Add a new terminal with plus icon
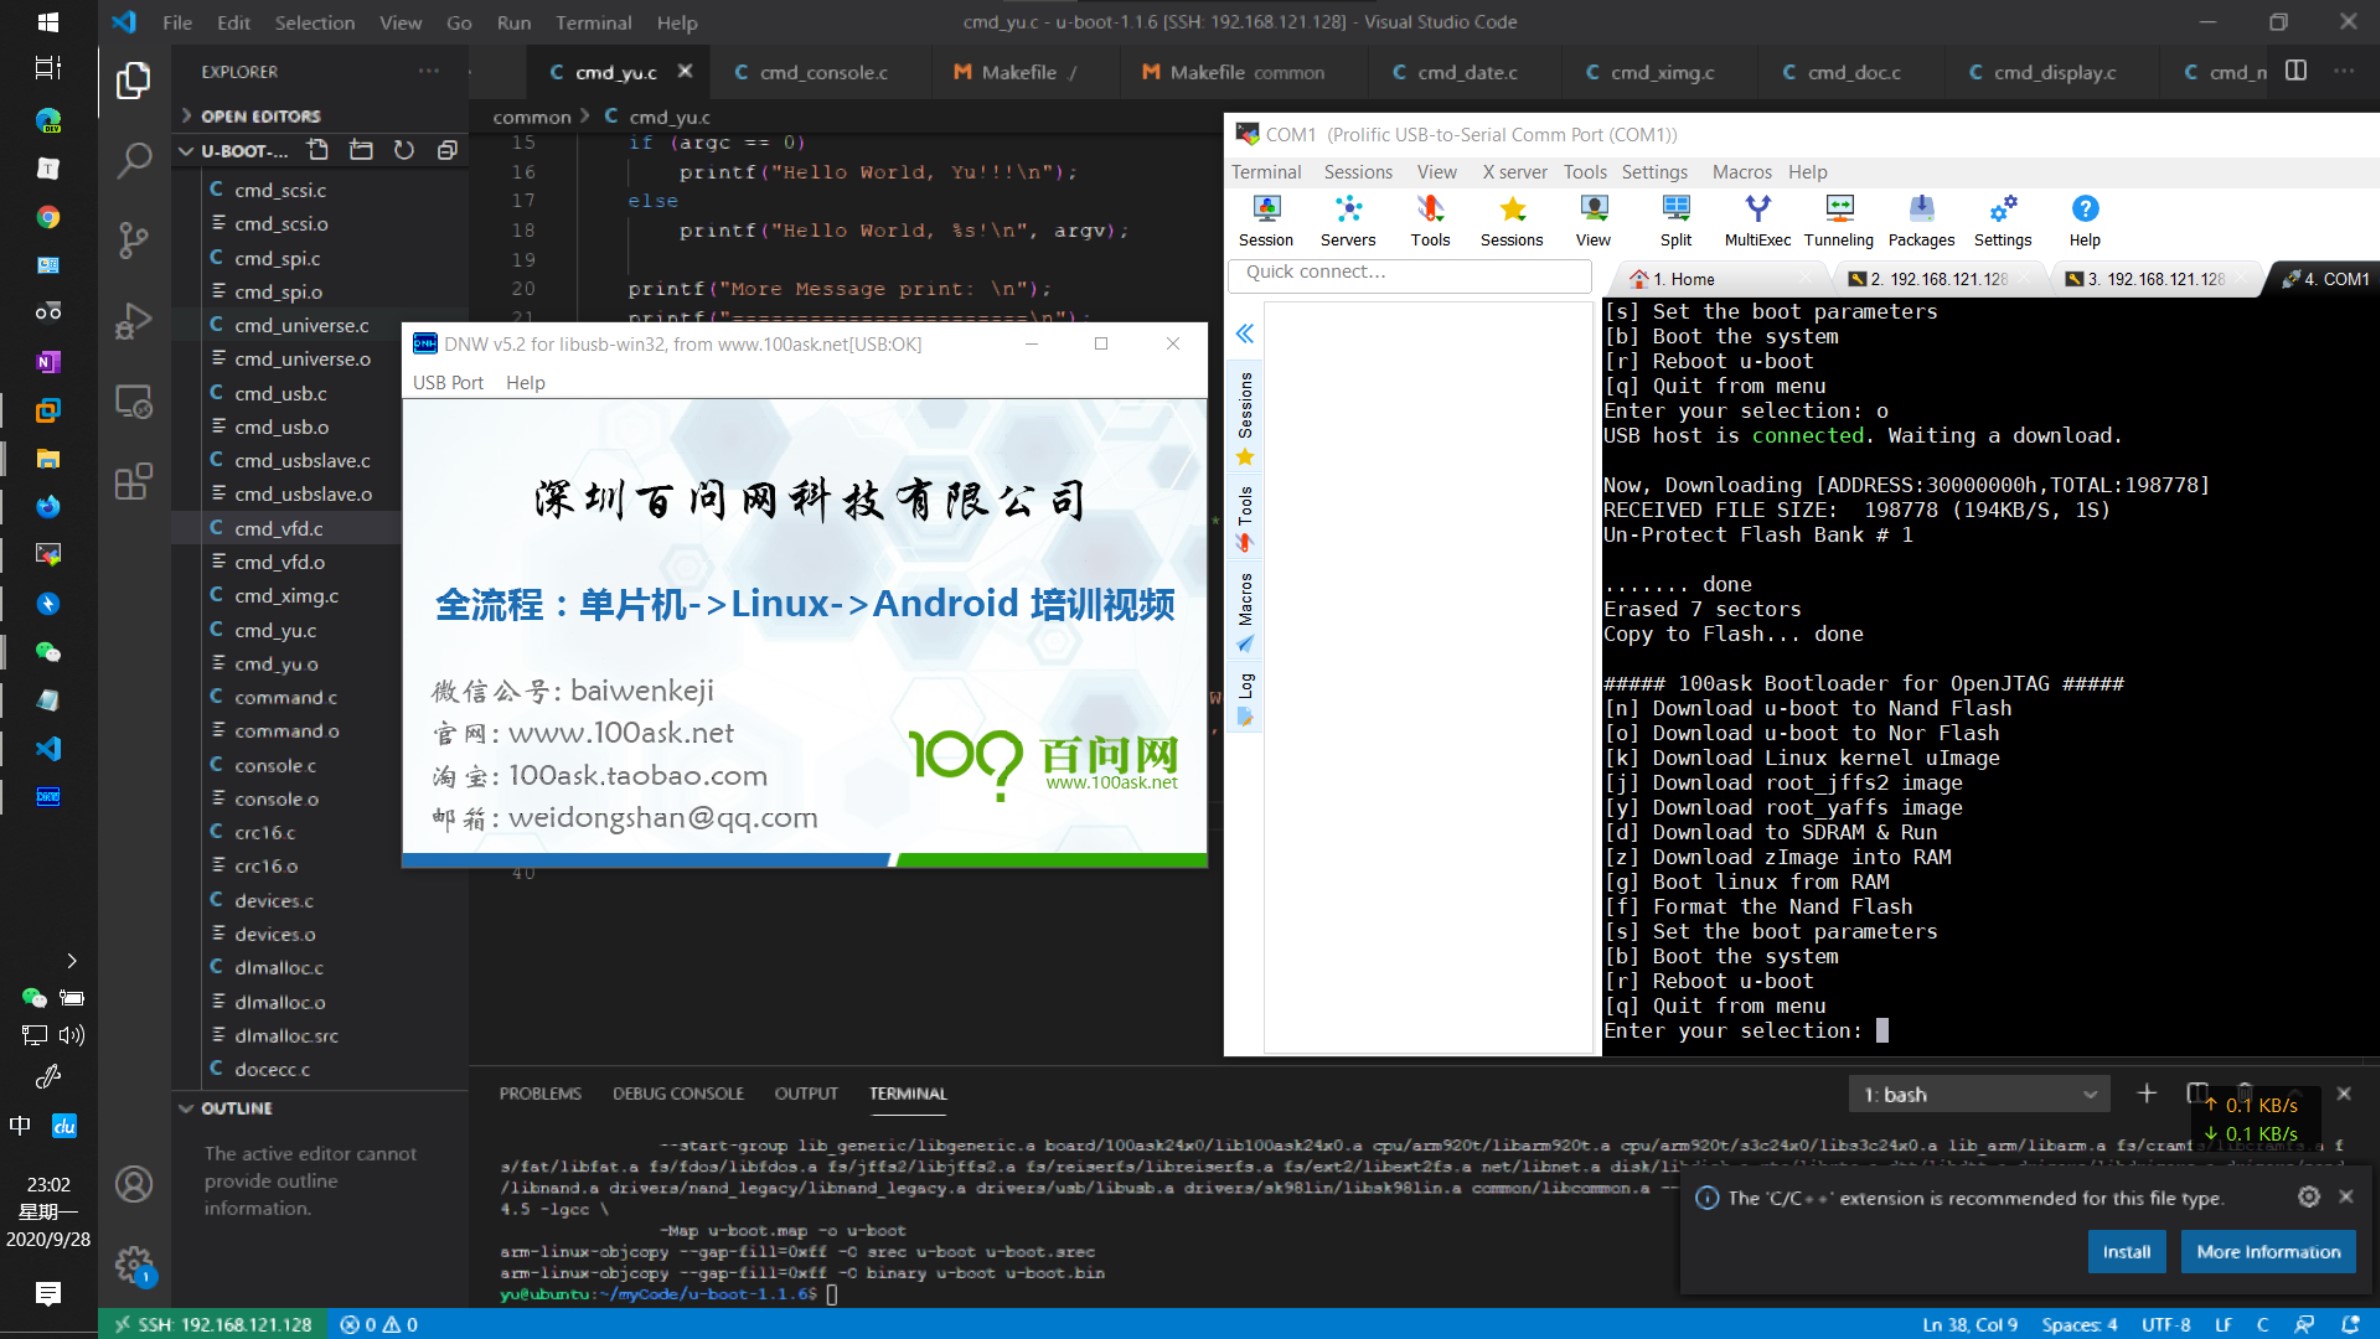This screenshot has width=2380, height=1339. pos(2146,1094)
